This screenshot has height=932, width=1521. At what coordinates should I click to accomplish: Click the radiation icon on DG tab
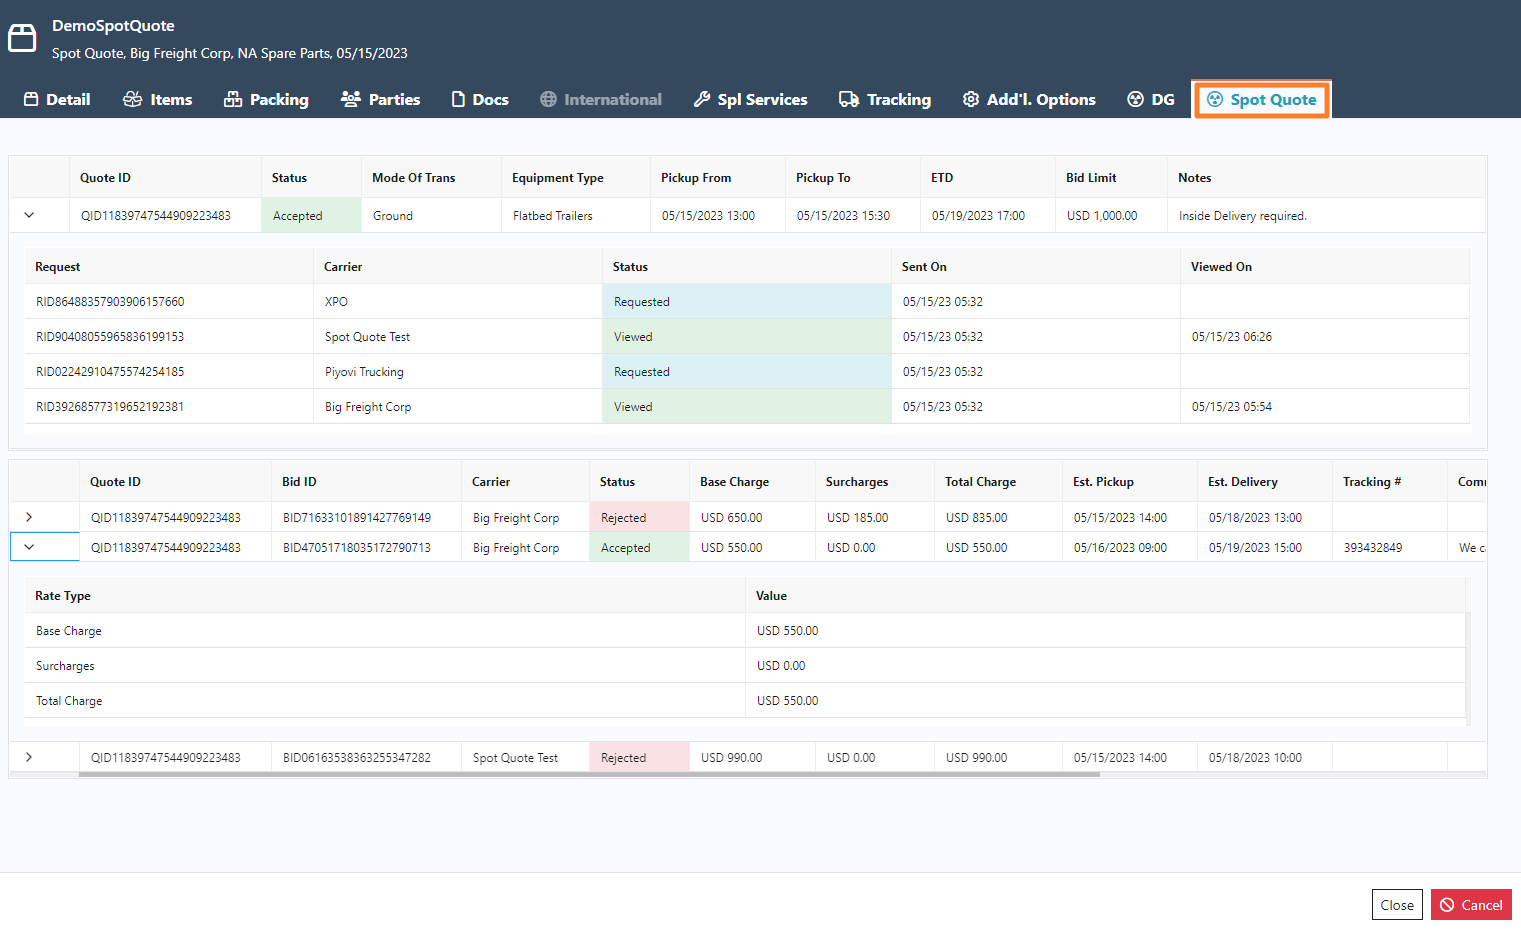[x=1135, y=99]
